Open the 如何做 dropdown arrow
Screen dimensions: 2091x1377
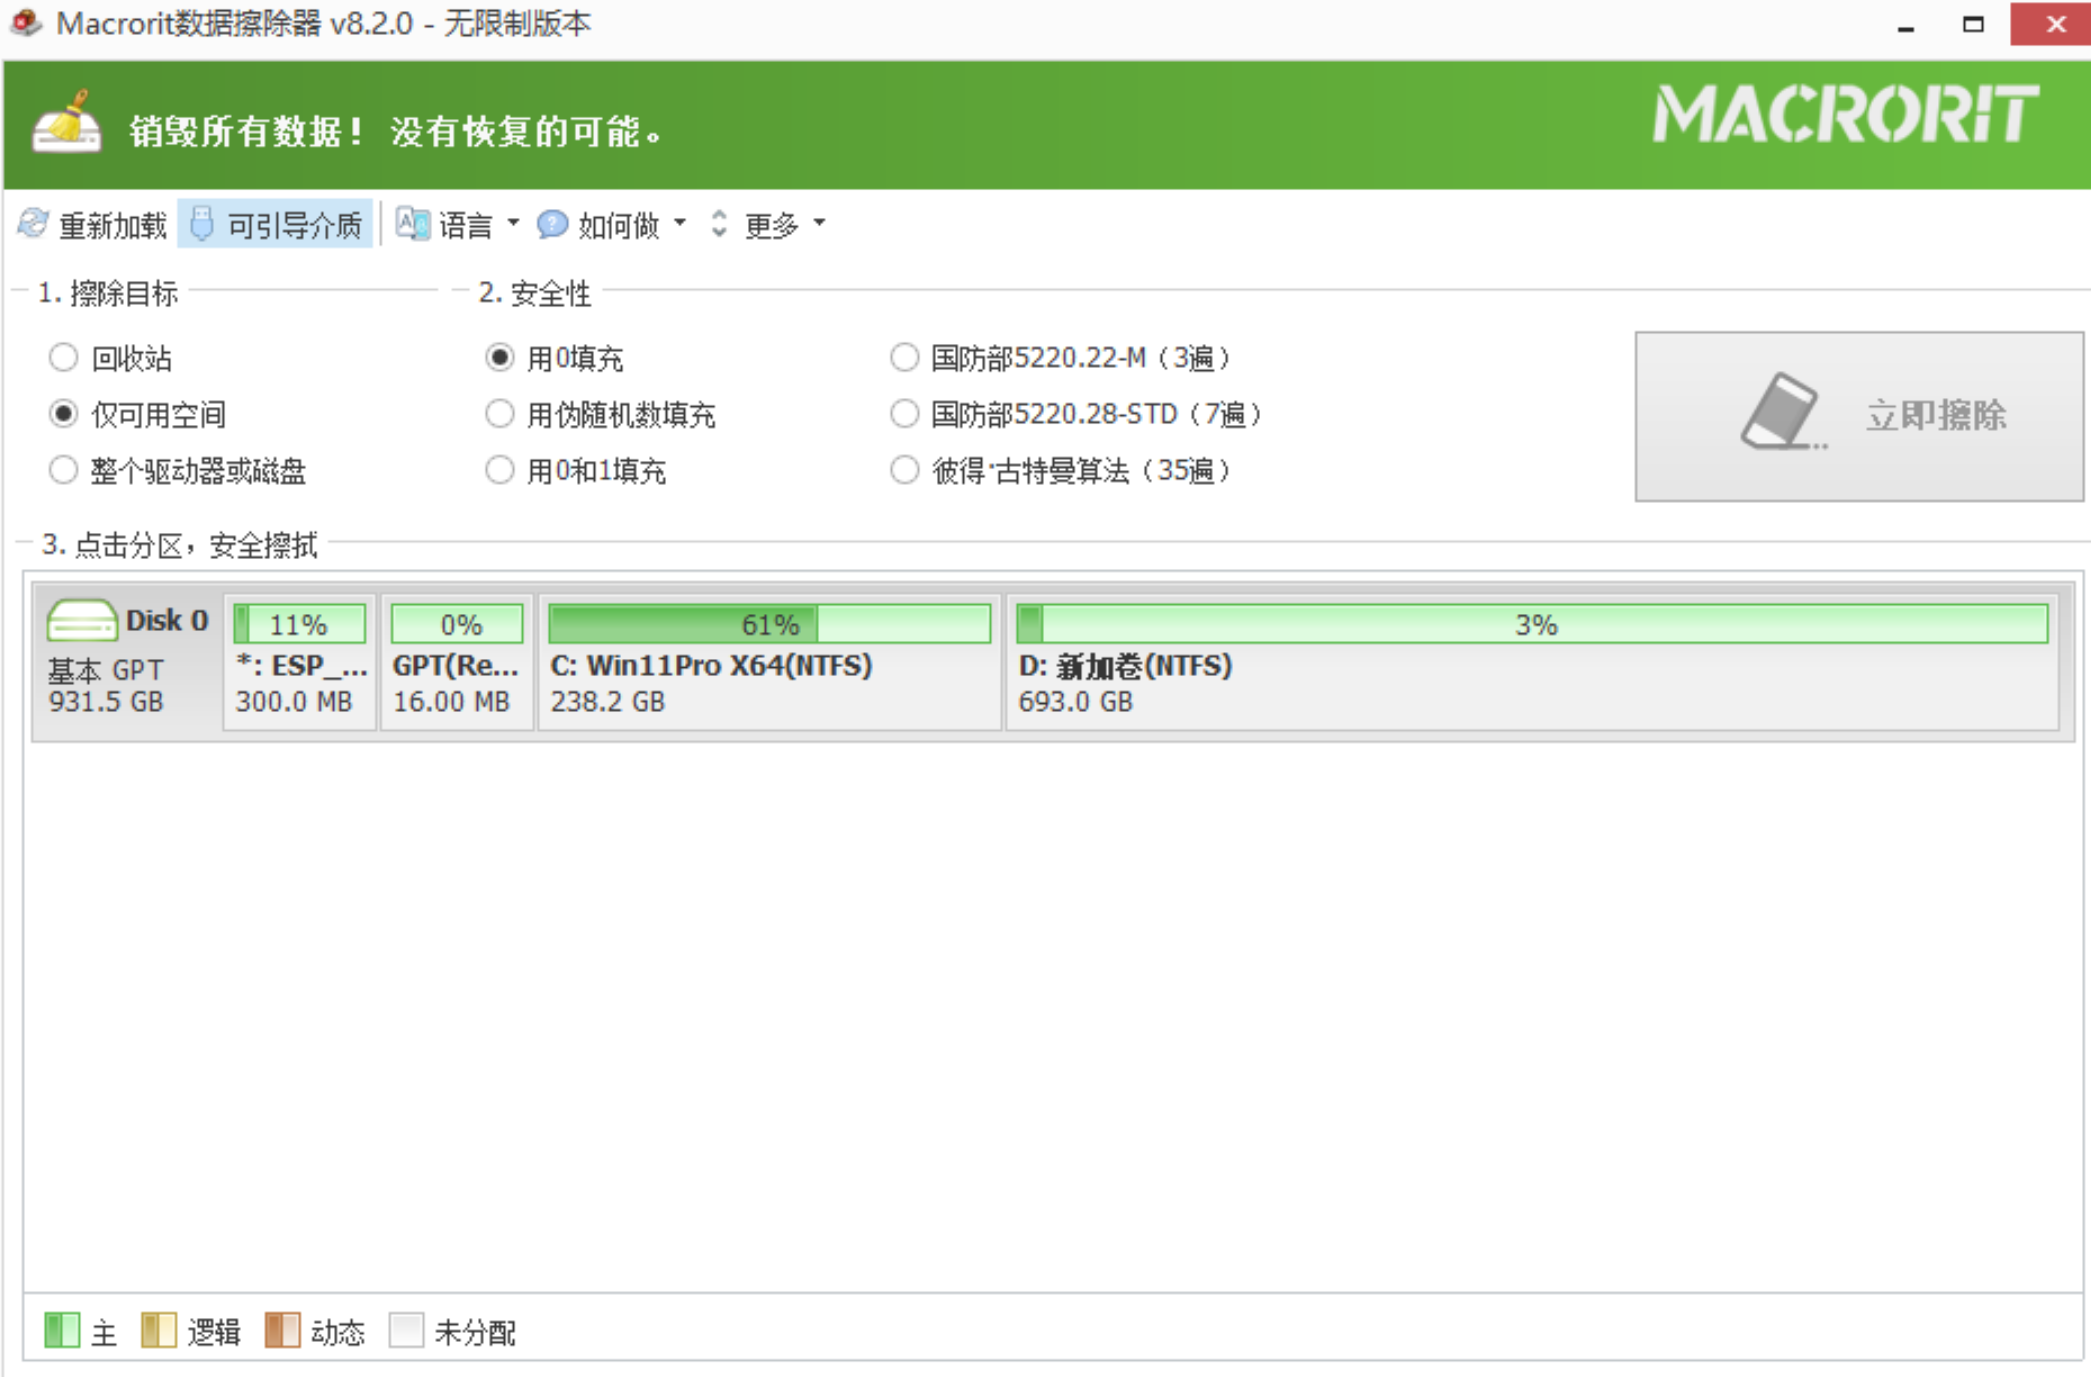pyautogui.click(x=680, y=223)
